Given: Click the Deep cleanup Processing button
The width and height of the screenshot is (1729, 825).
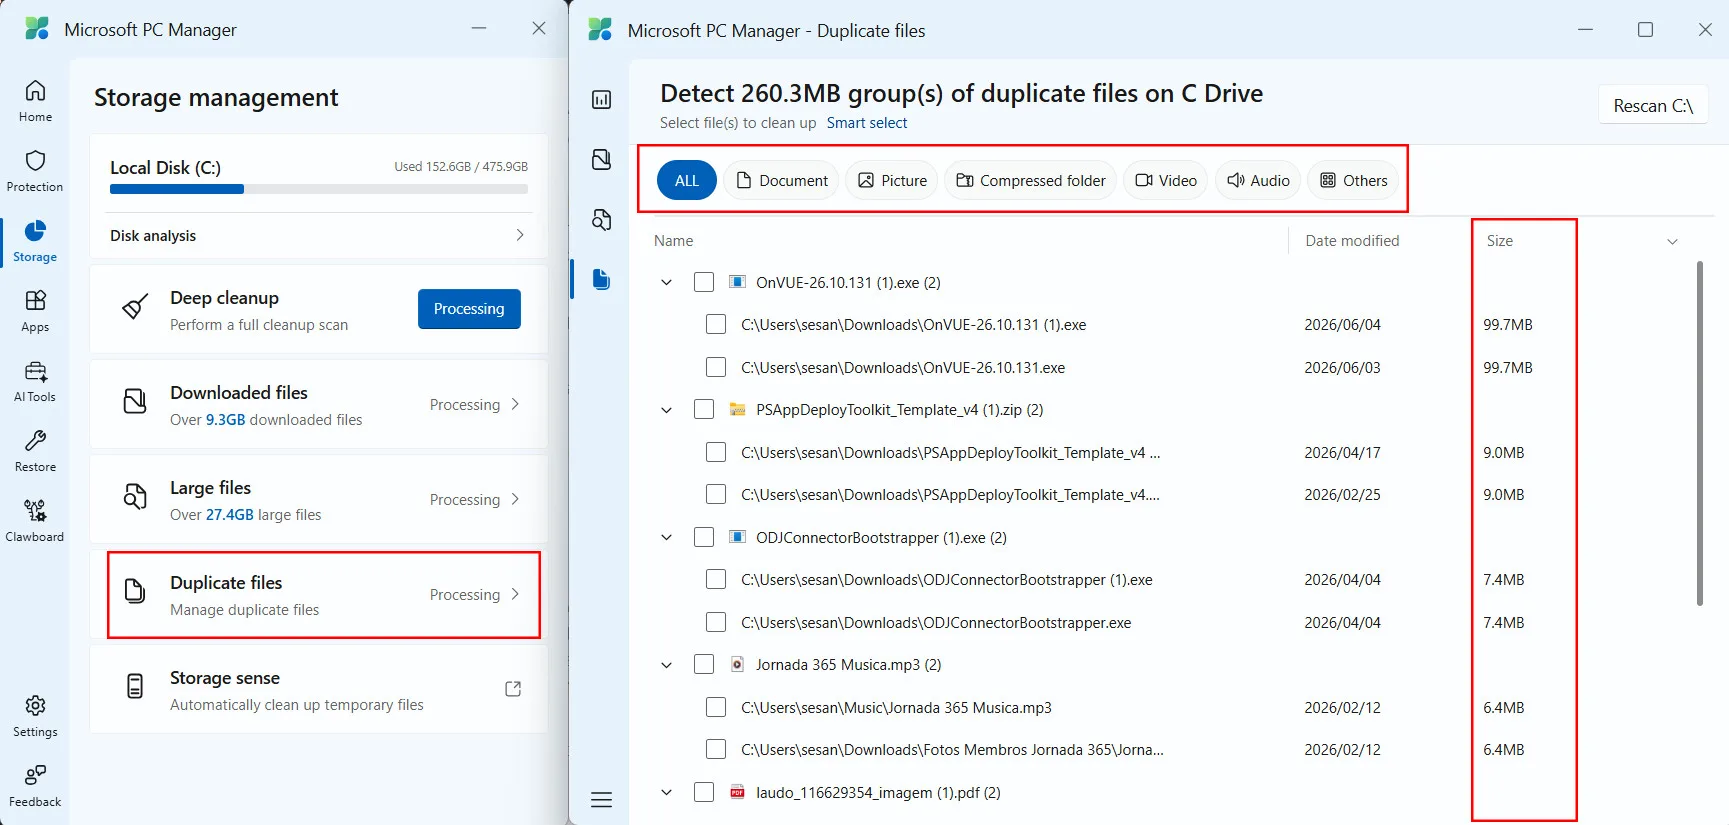Looking at the screenshot, I should (x=469, y=309).
